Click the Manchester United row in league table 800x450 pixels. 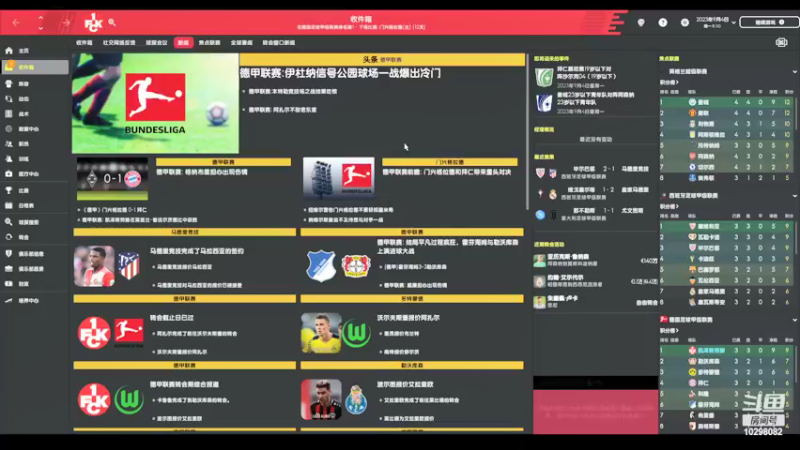click(727, 113)
